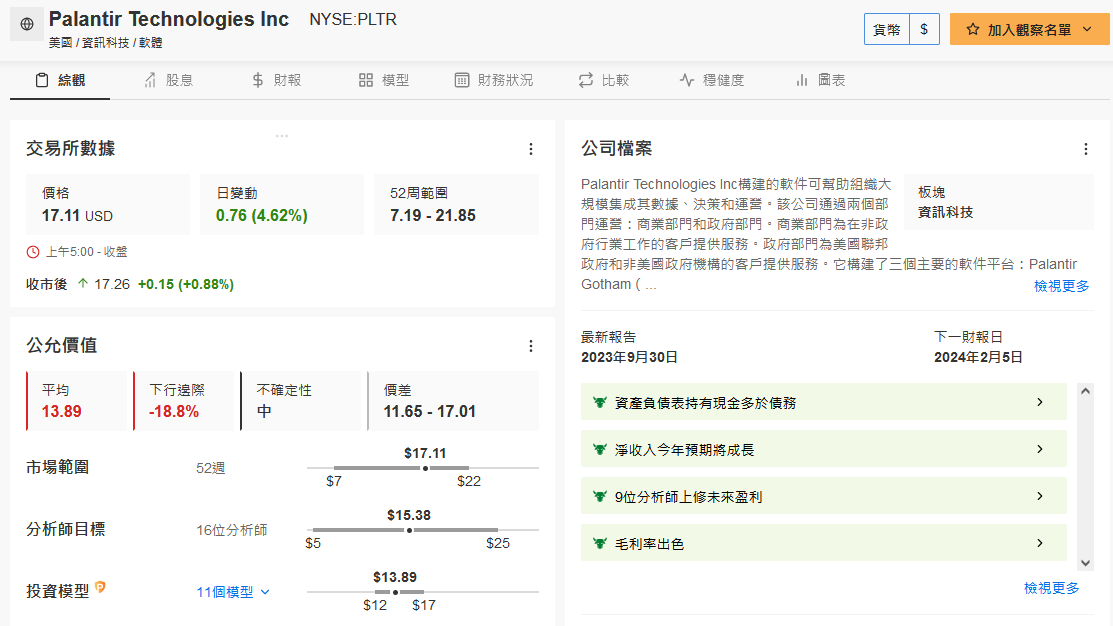Click the star icon in watchlist button
The height and width of the screenshot is (626, 1113).
pos(972,29)
